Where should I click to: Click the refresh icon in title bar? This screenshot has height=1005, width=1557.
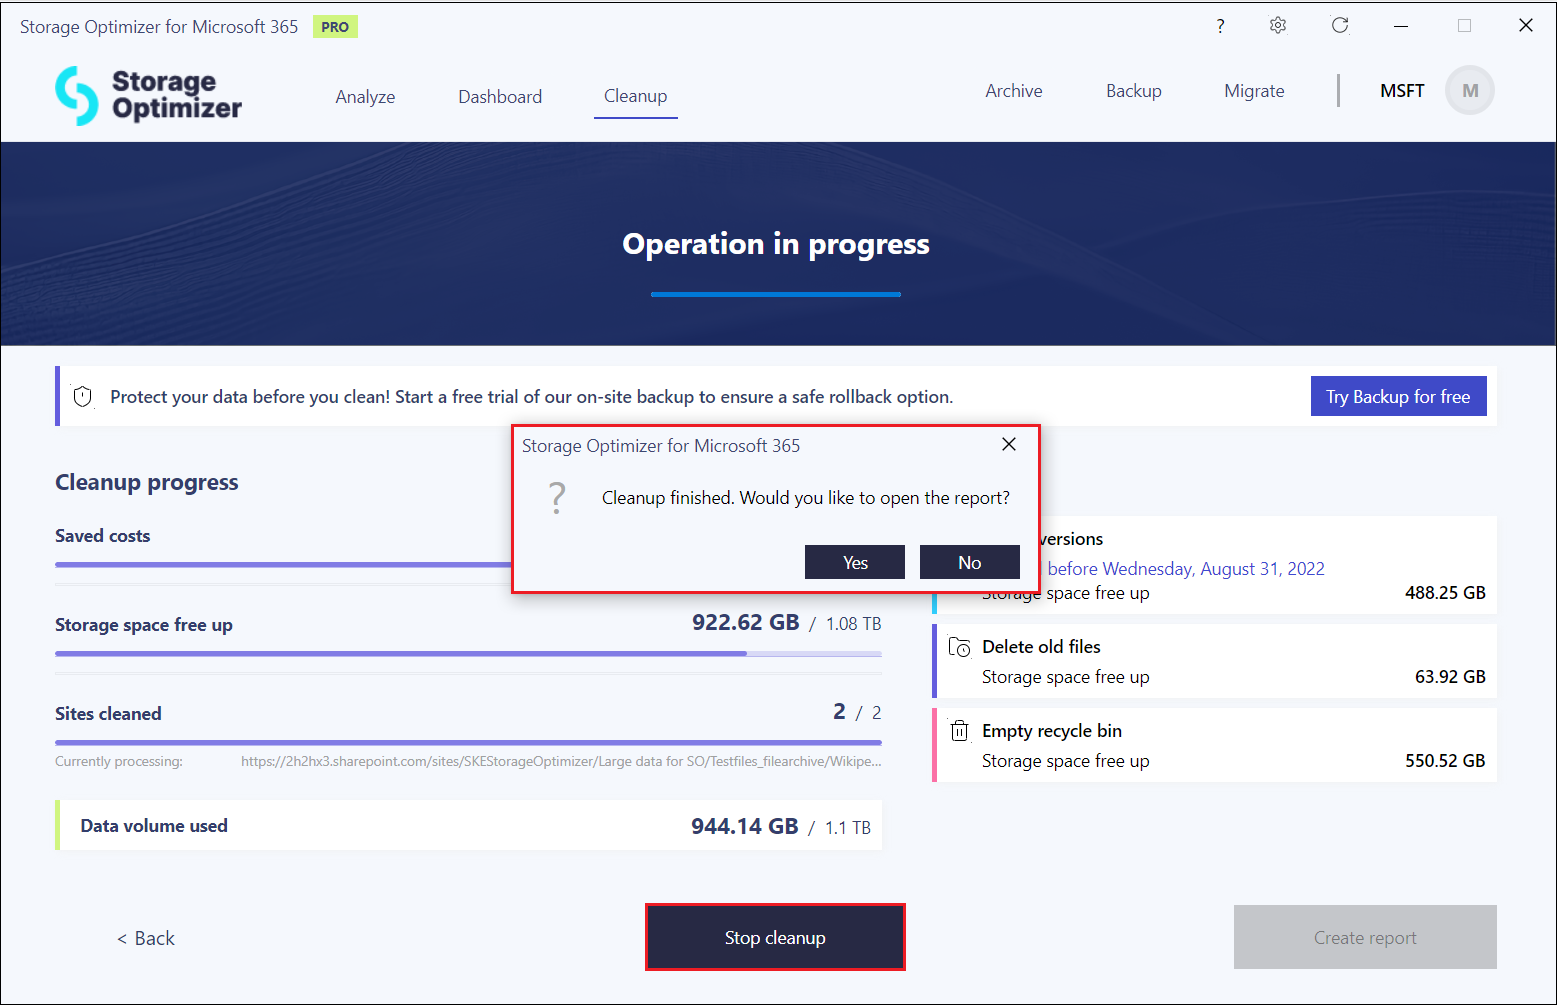1340,26
